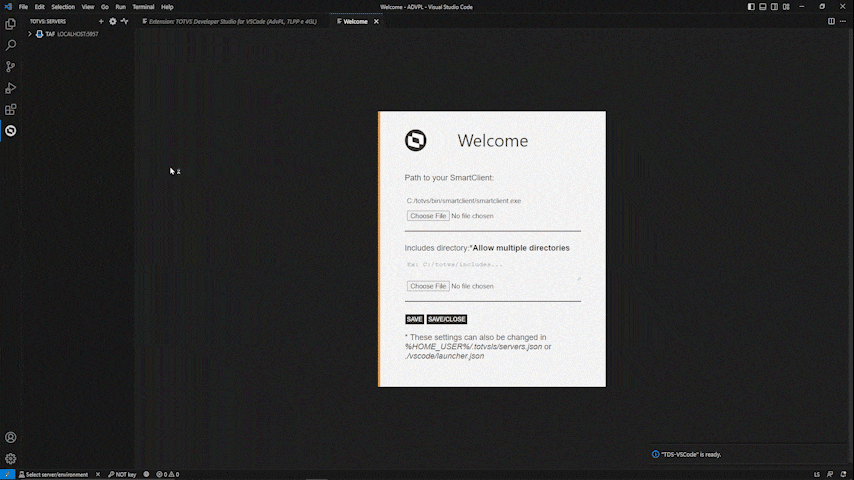Click the "TDS-VSCode" is ready notification text

coord(691,454)
